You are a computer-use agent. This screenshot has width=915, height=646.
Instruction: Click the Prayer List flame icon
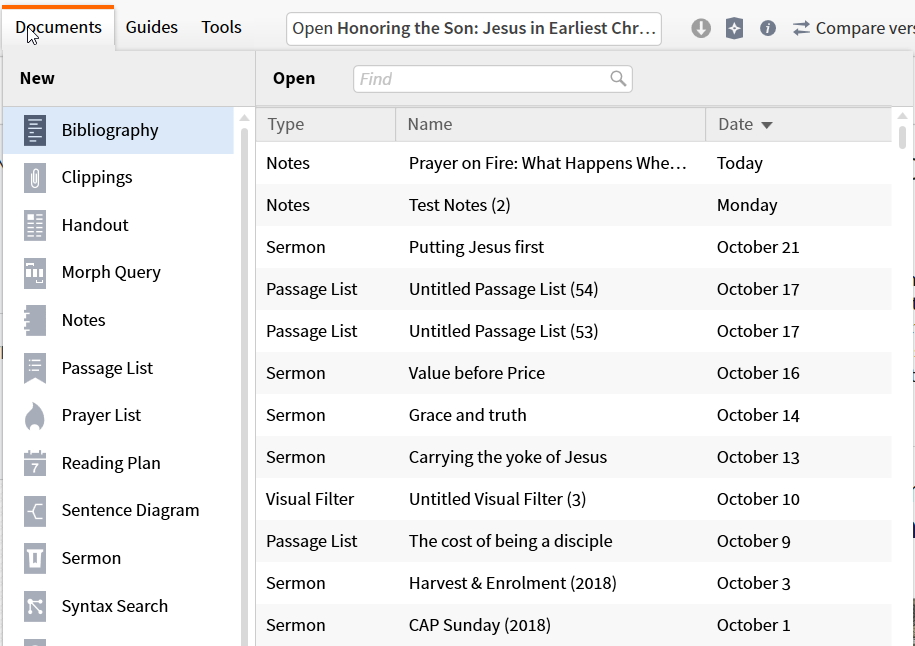click(x=35, y=416)
